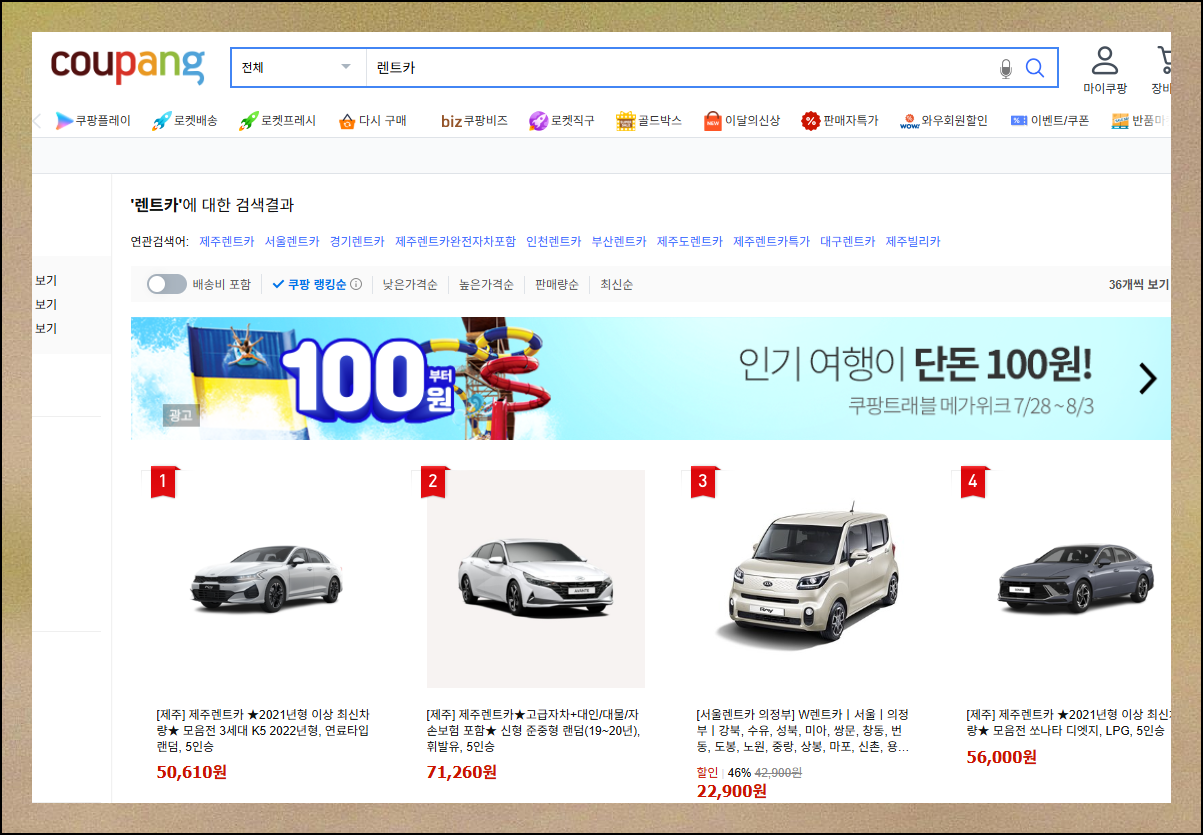Sort by 최신순
This screenshot has width=1203, height=835.
pyautogui.click(x=616, y=285)
